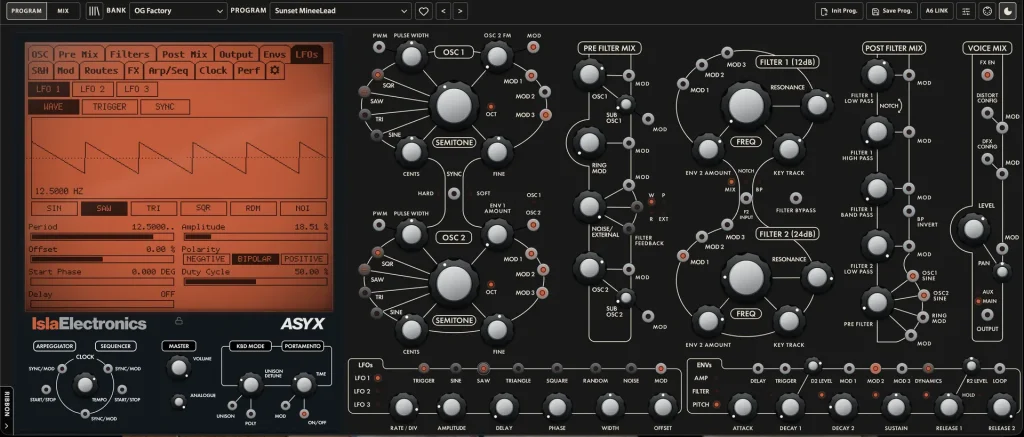Screen dimensions: 1024x437
Task: Toggle the LFO Saw waveform LED button
Action: tap(483, 368)
